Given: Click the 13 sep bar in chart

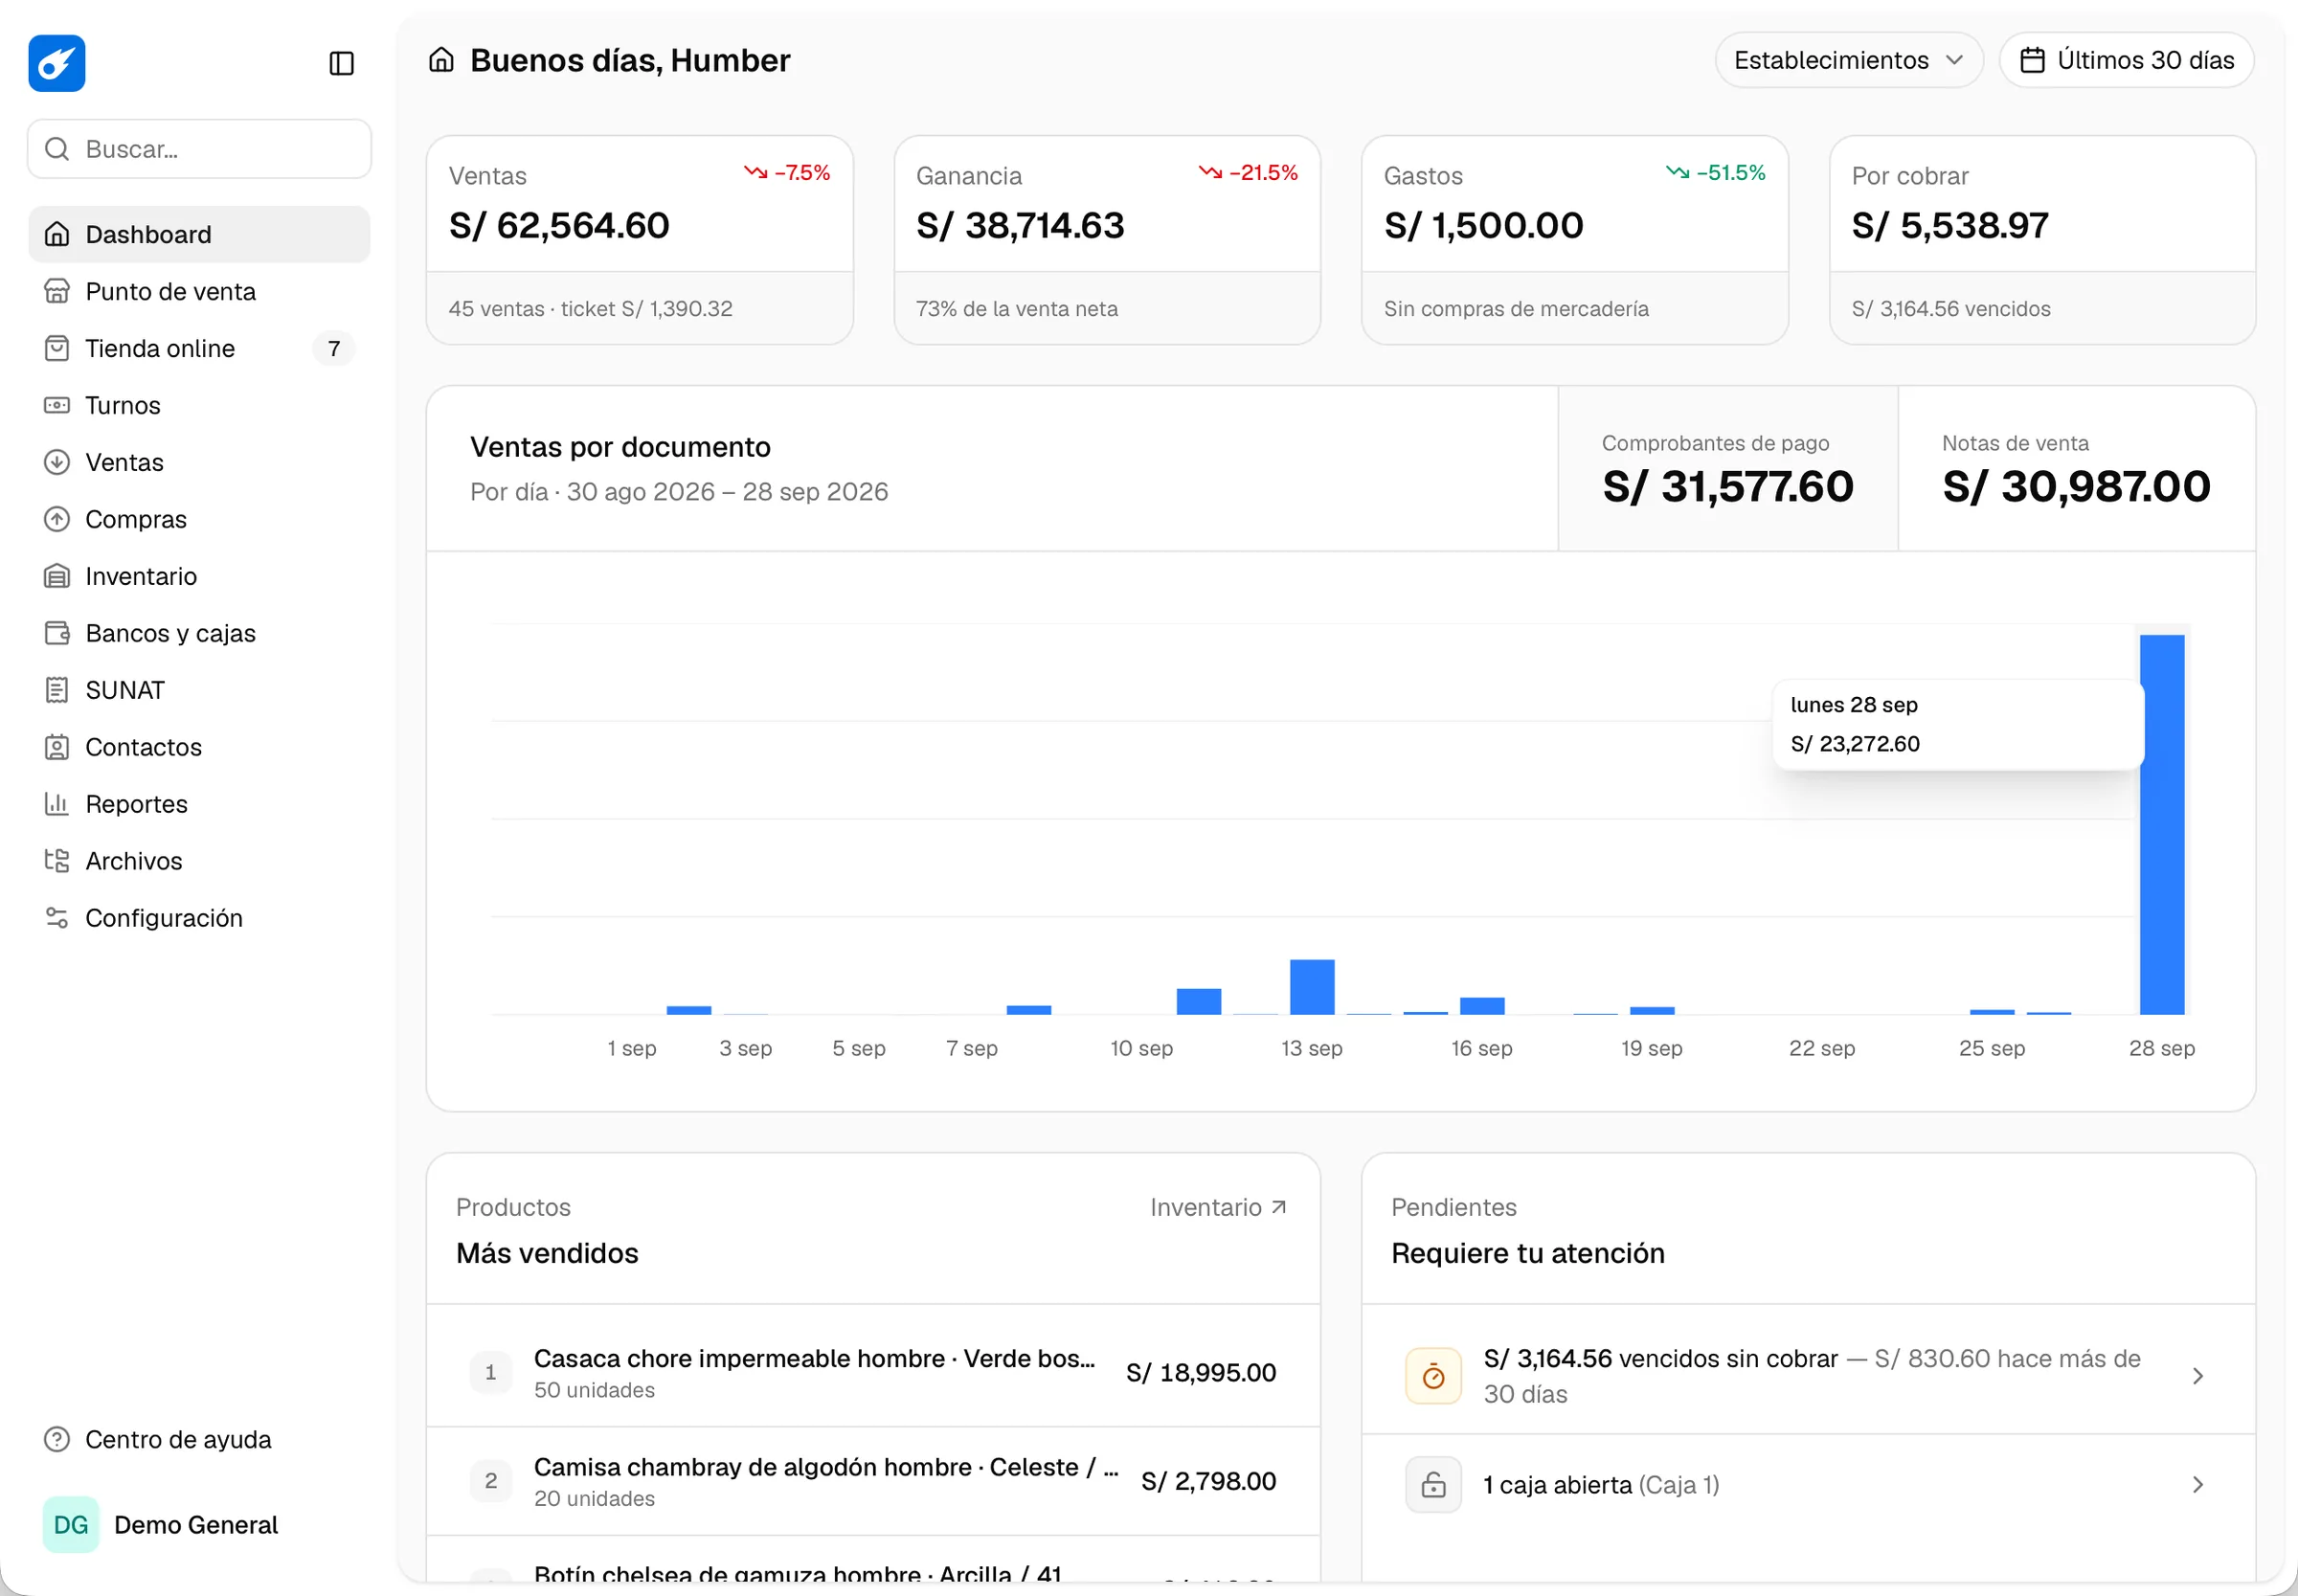Looking at the screenshot, I should point(1312,987).
